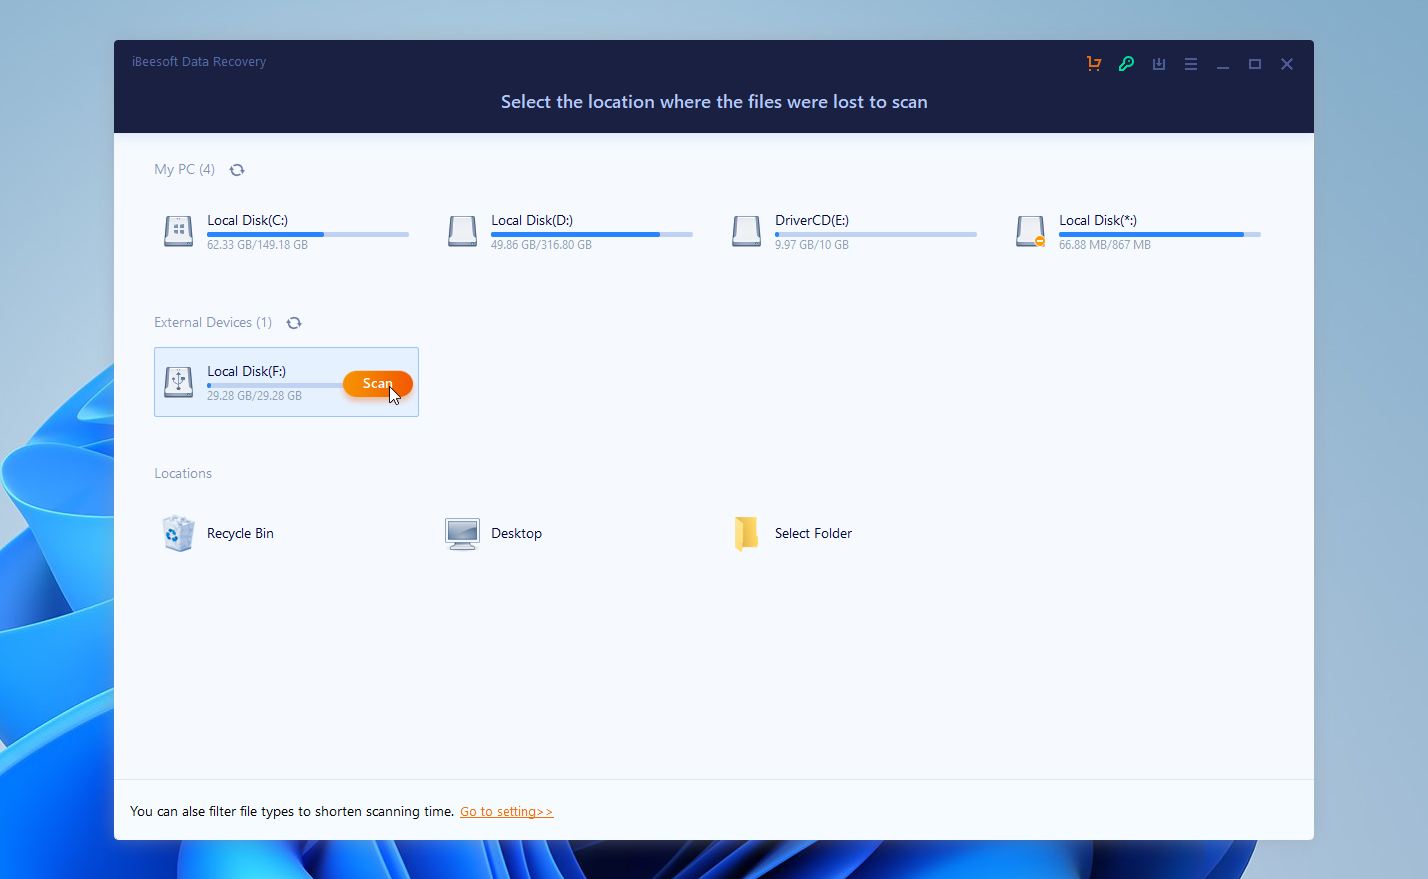Open the Go to setting link
1428x879 pixels.
[x=506, y=811]
